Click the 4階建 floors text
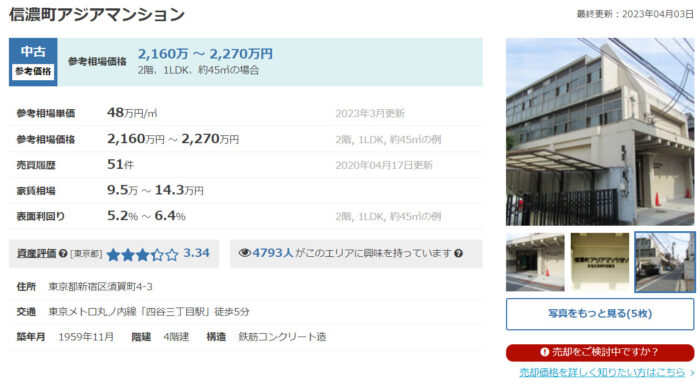This screenshot has width=700, height=385. [176, 337]
